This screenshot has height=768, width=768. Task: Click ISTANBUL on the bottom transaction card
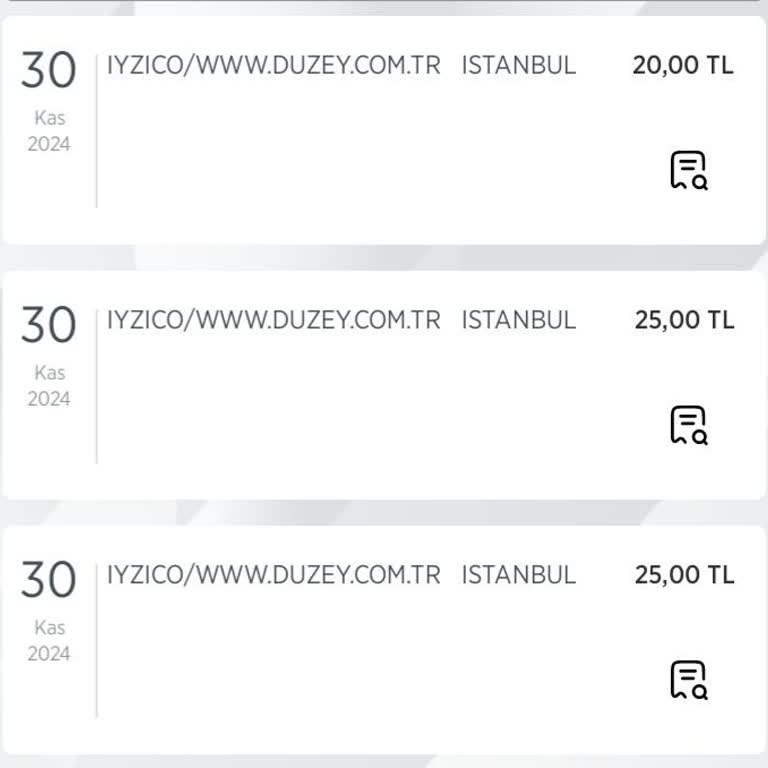519,576
